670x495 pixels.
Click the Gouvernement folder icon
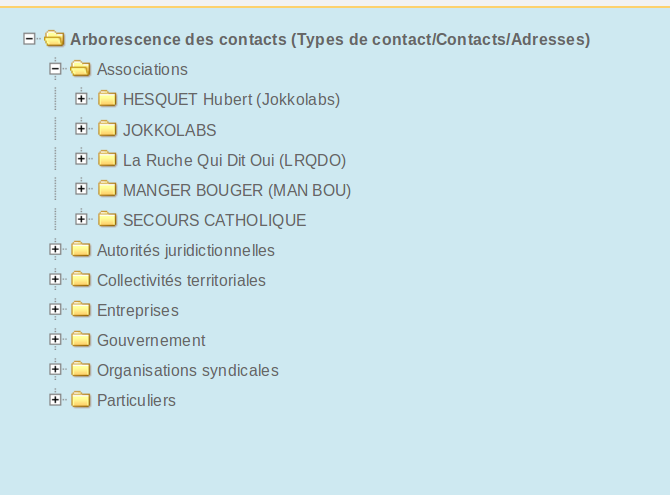tap(81, 339)
